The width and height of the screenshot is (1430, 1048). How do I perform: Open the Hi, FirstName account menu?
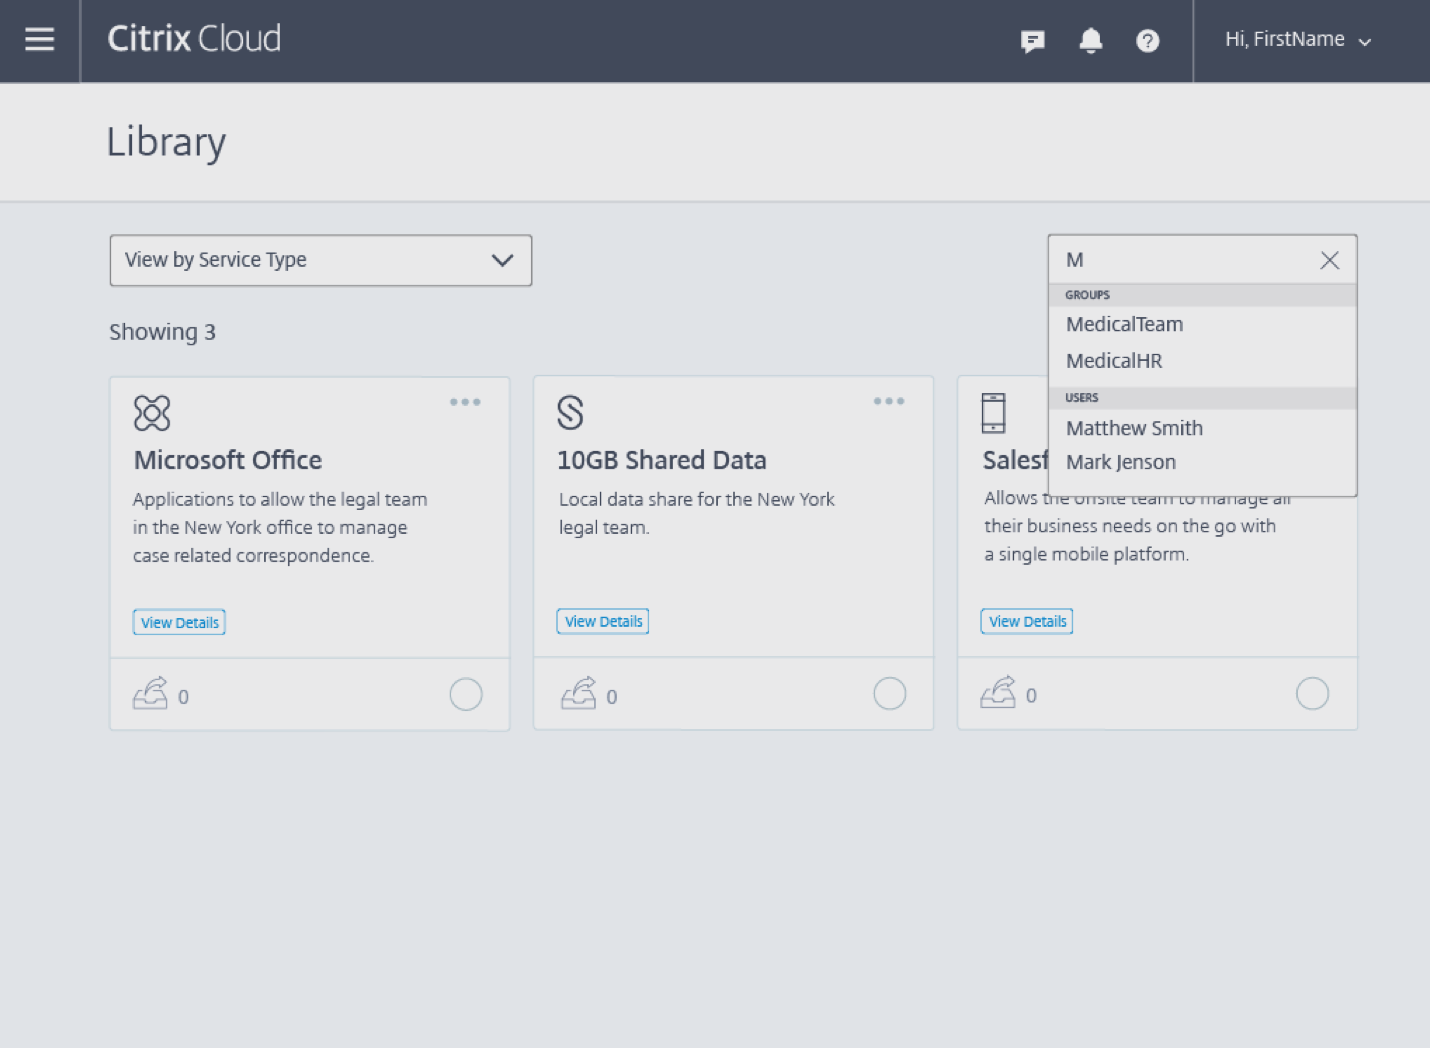pyautogui.click(x=1297, y=40)
